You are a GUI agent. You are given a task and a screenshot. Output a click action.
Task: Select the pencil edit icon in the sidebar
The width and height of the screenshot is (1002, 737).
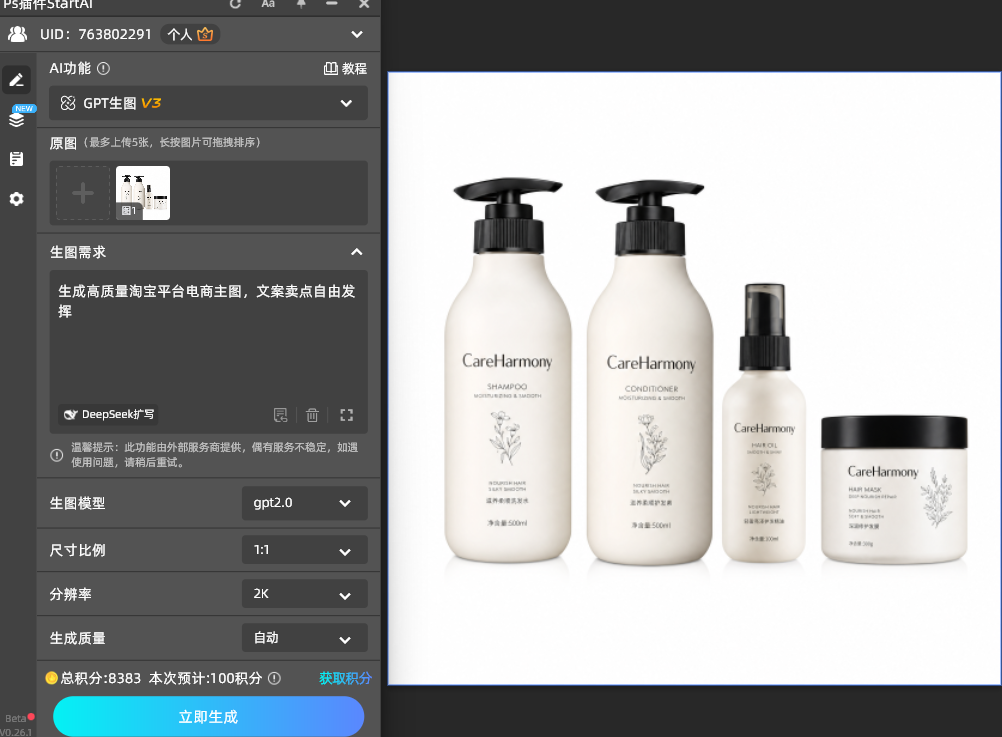click(17, 80)
